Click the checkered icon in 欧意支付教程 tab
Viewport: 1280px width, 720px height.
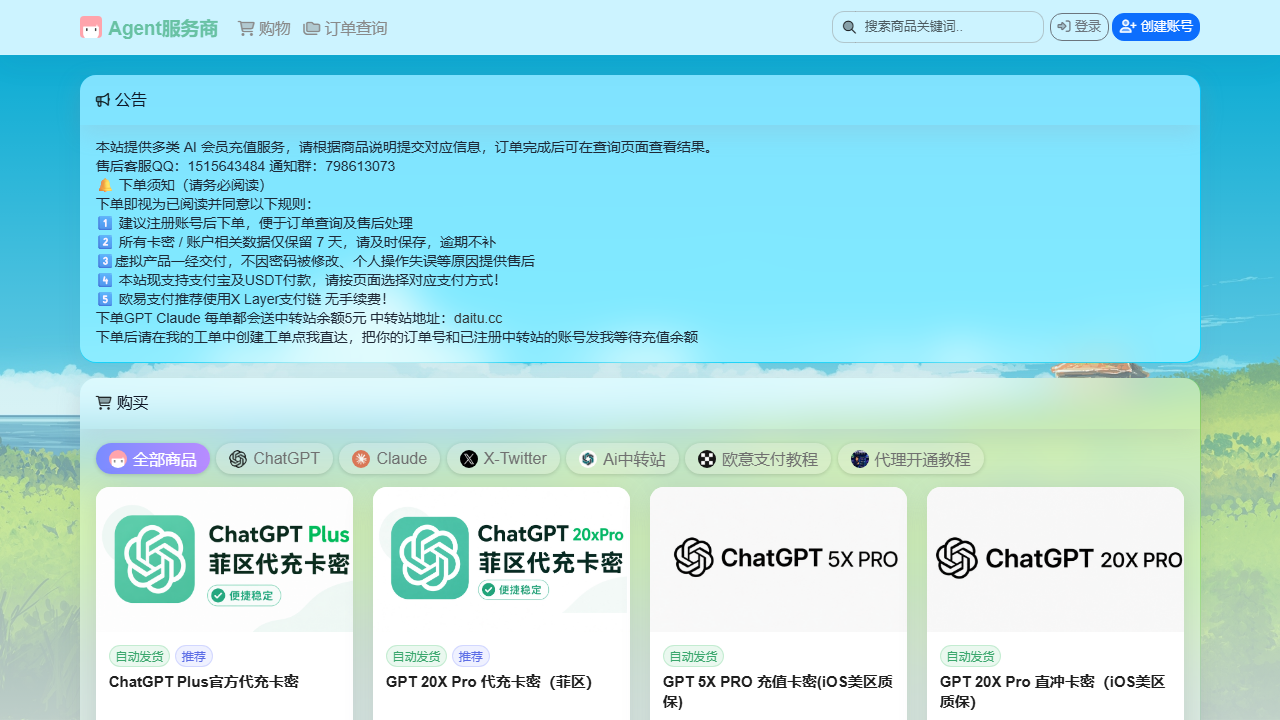[707, 459]
